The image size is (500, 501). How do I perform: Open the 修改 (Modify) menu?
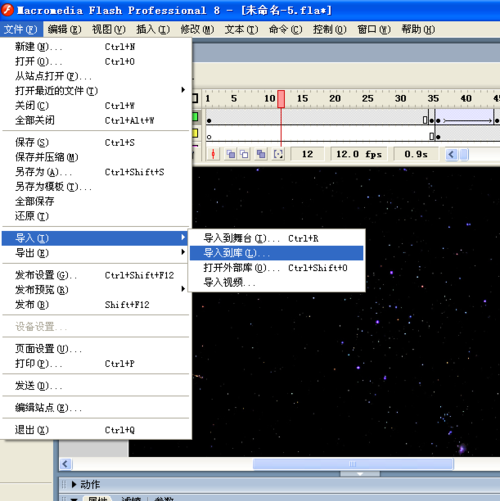197,29
